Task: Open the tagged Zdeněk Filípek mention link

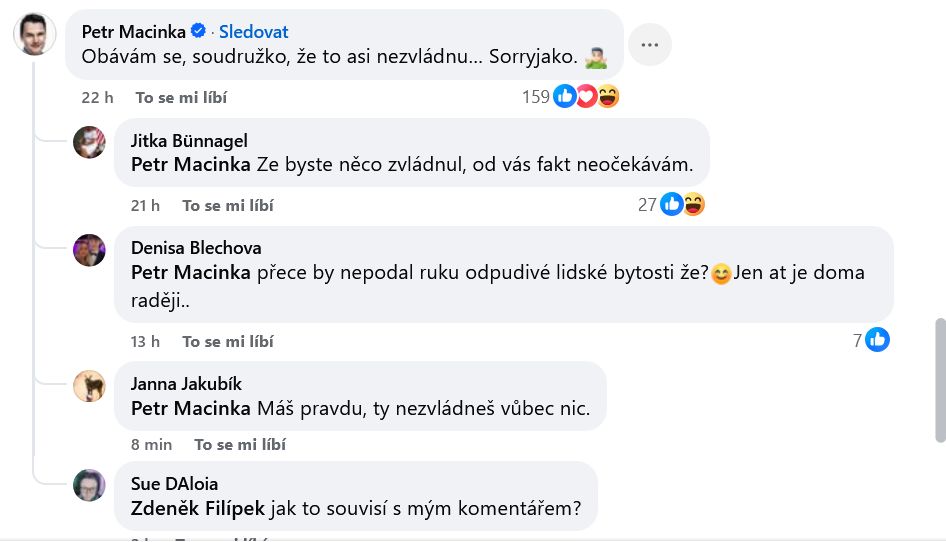Action: pyautogui.click(x=198, y=508)
